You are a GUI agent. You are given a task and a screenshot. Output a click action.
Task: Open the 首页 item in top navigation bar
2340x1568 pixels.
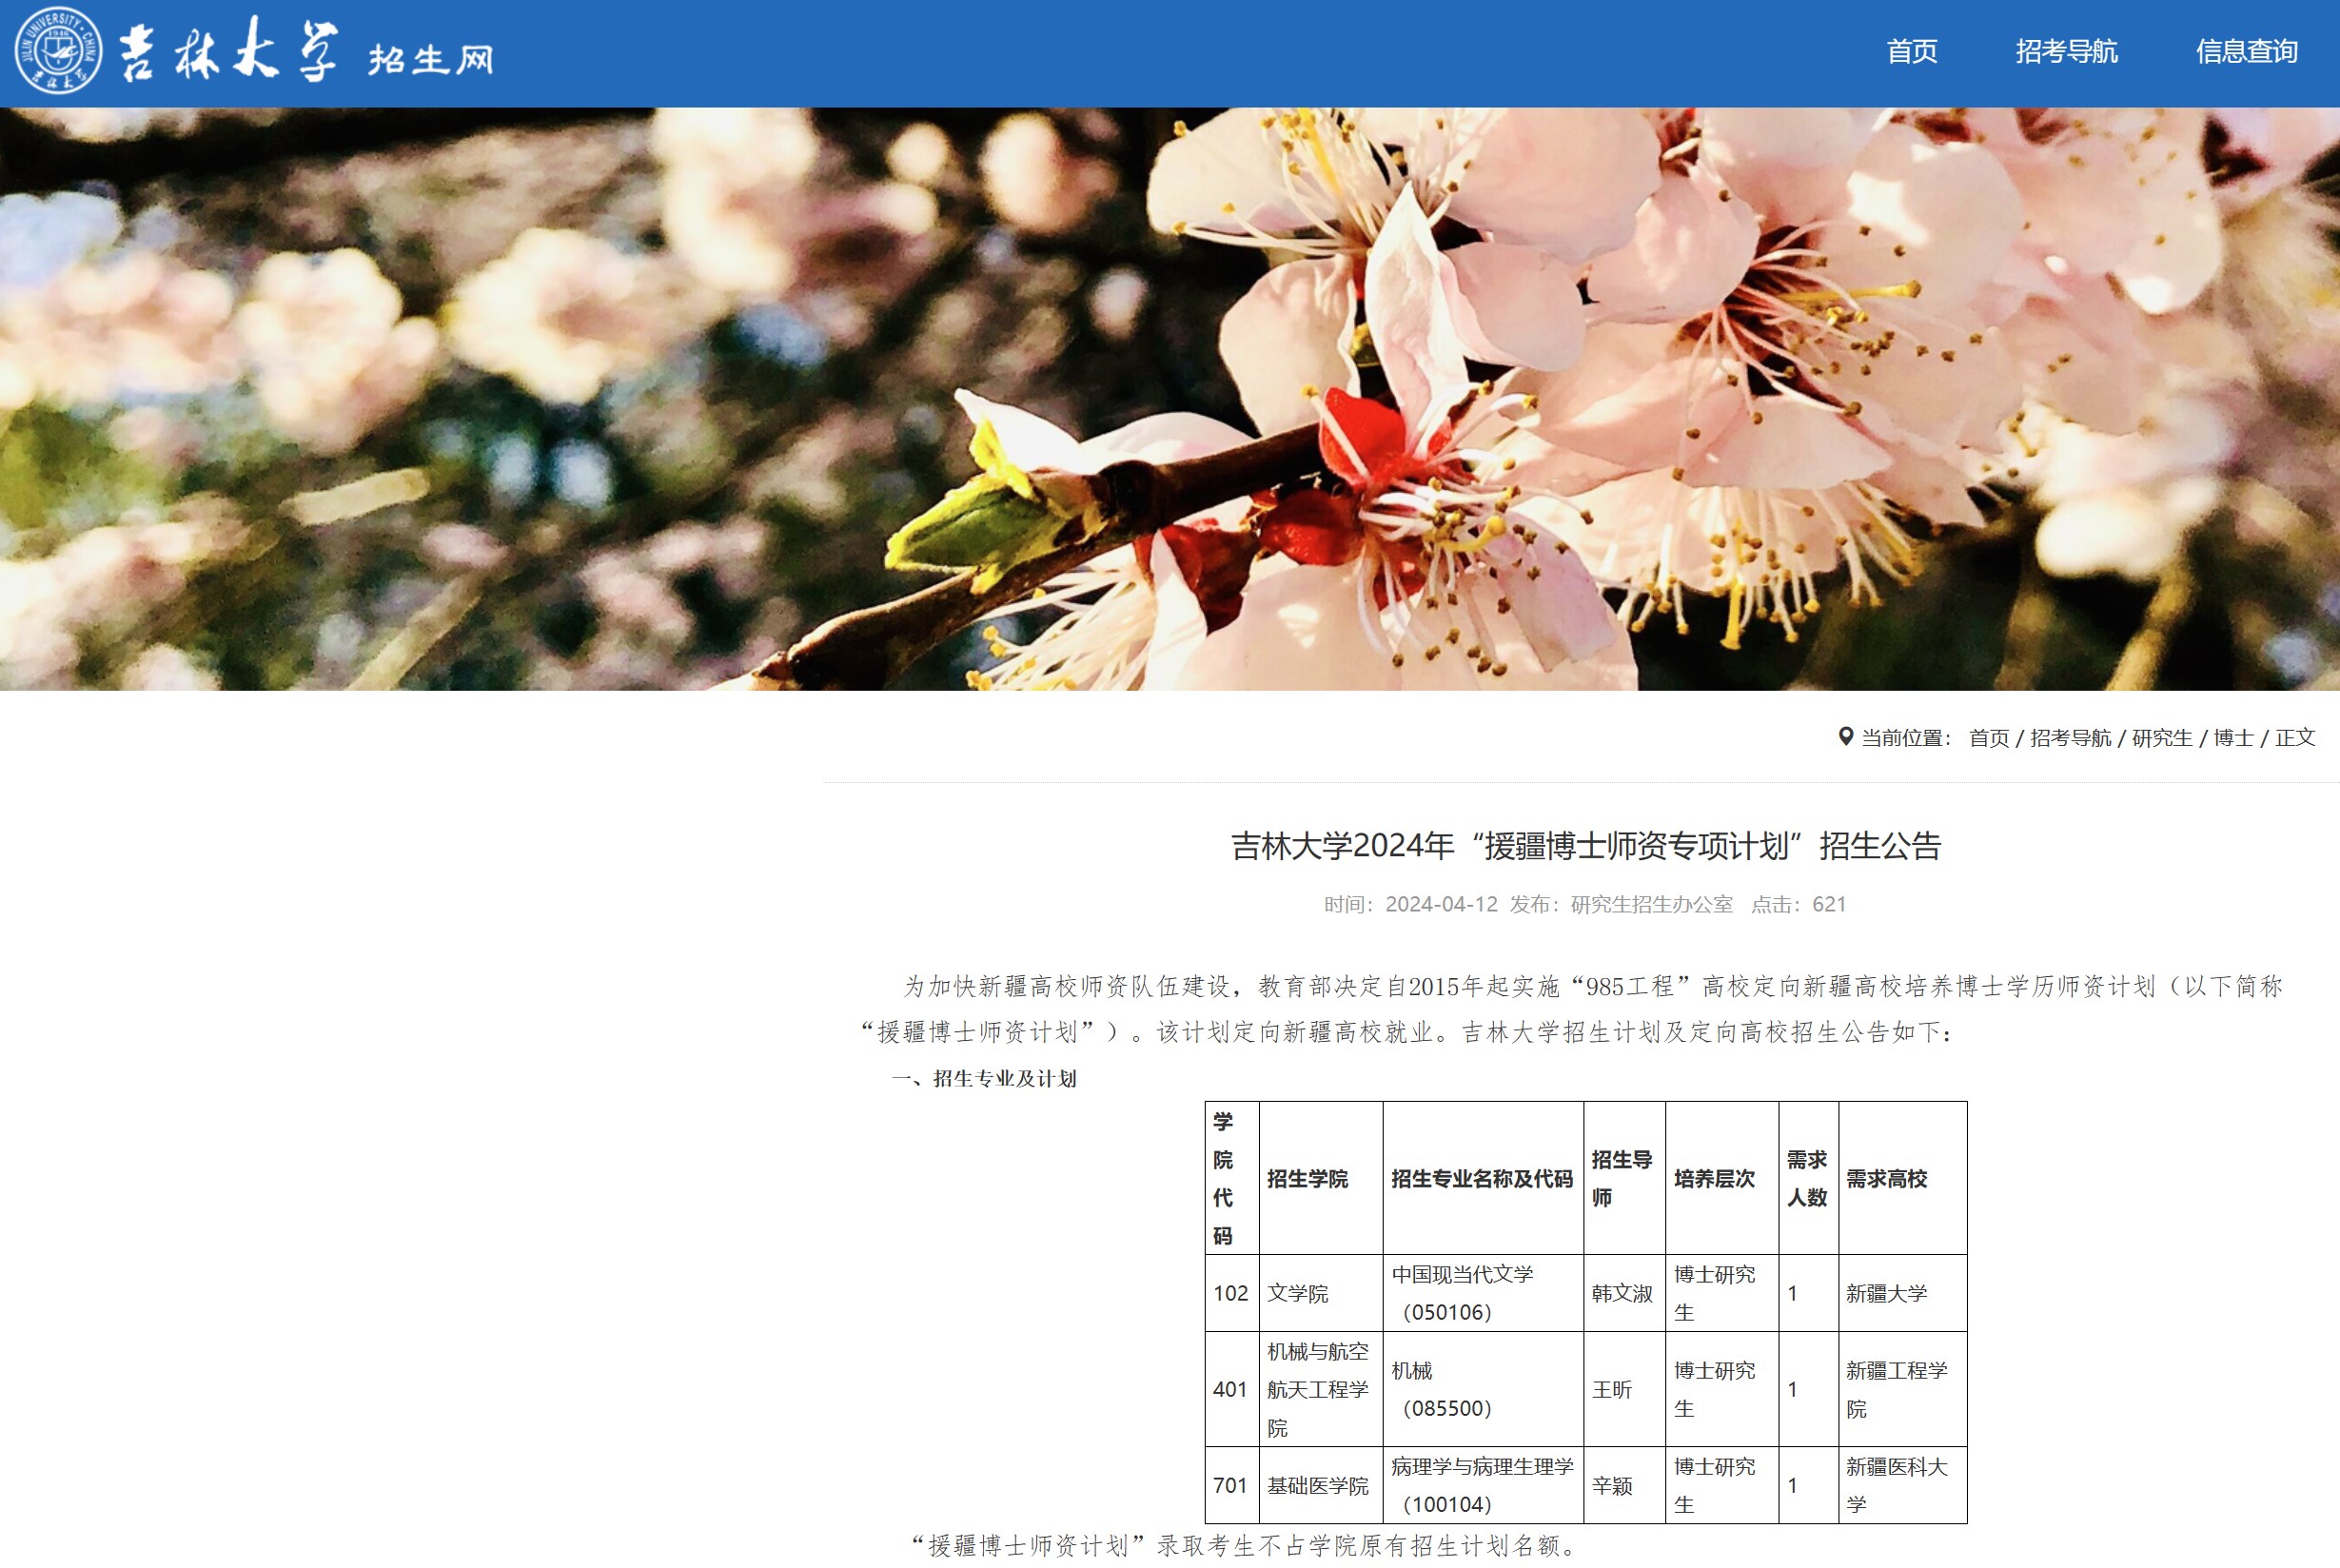tap(1911, 51)
